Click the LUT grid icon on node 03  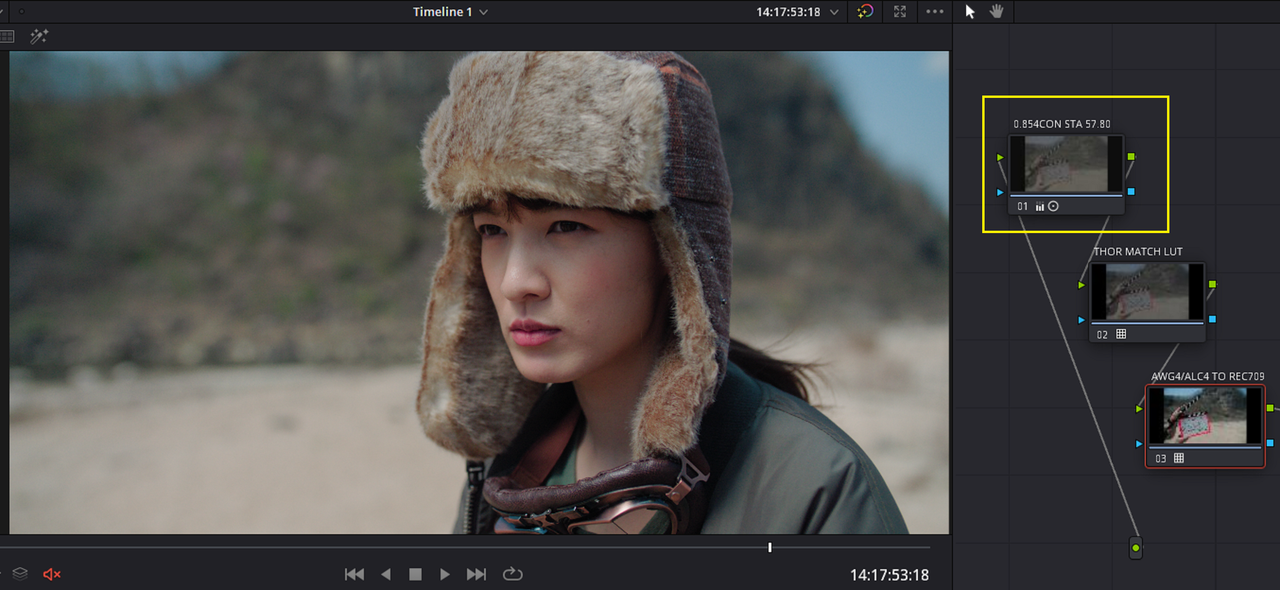pos(1179,458)
